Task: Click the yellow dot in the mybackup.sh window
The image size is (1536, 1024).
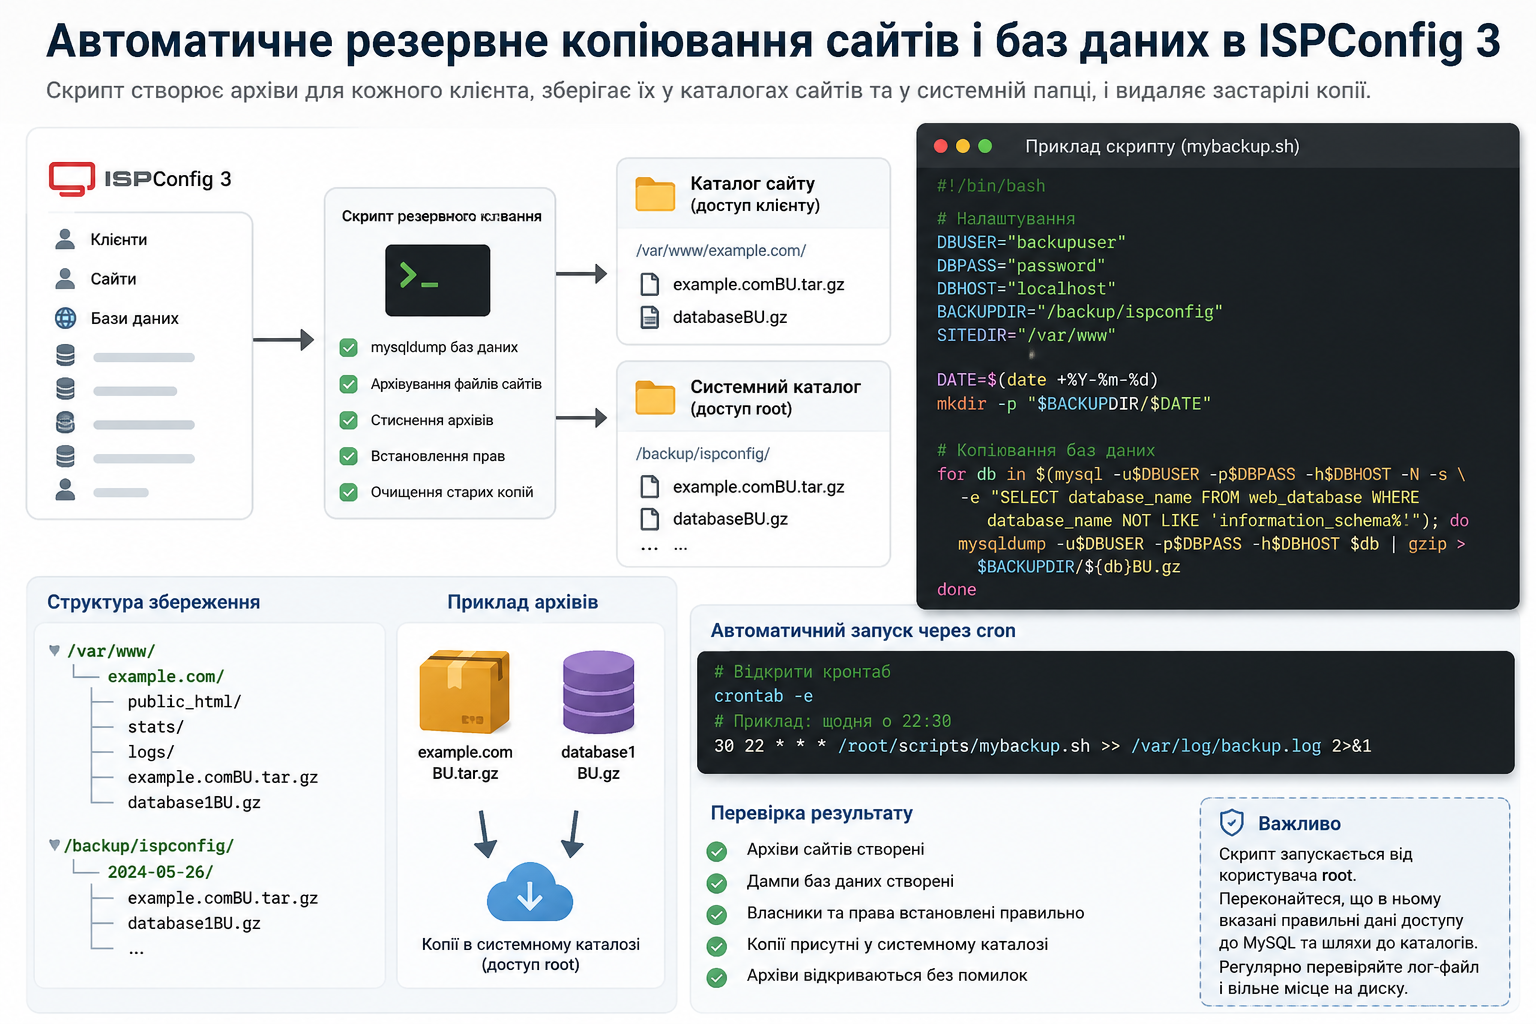Action: [x=963, y=146]
